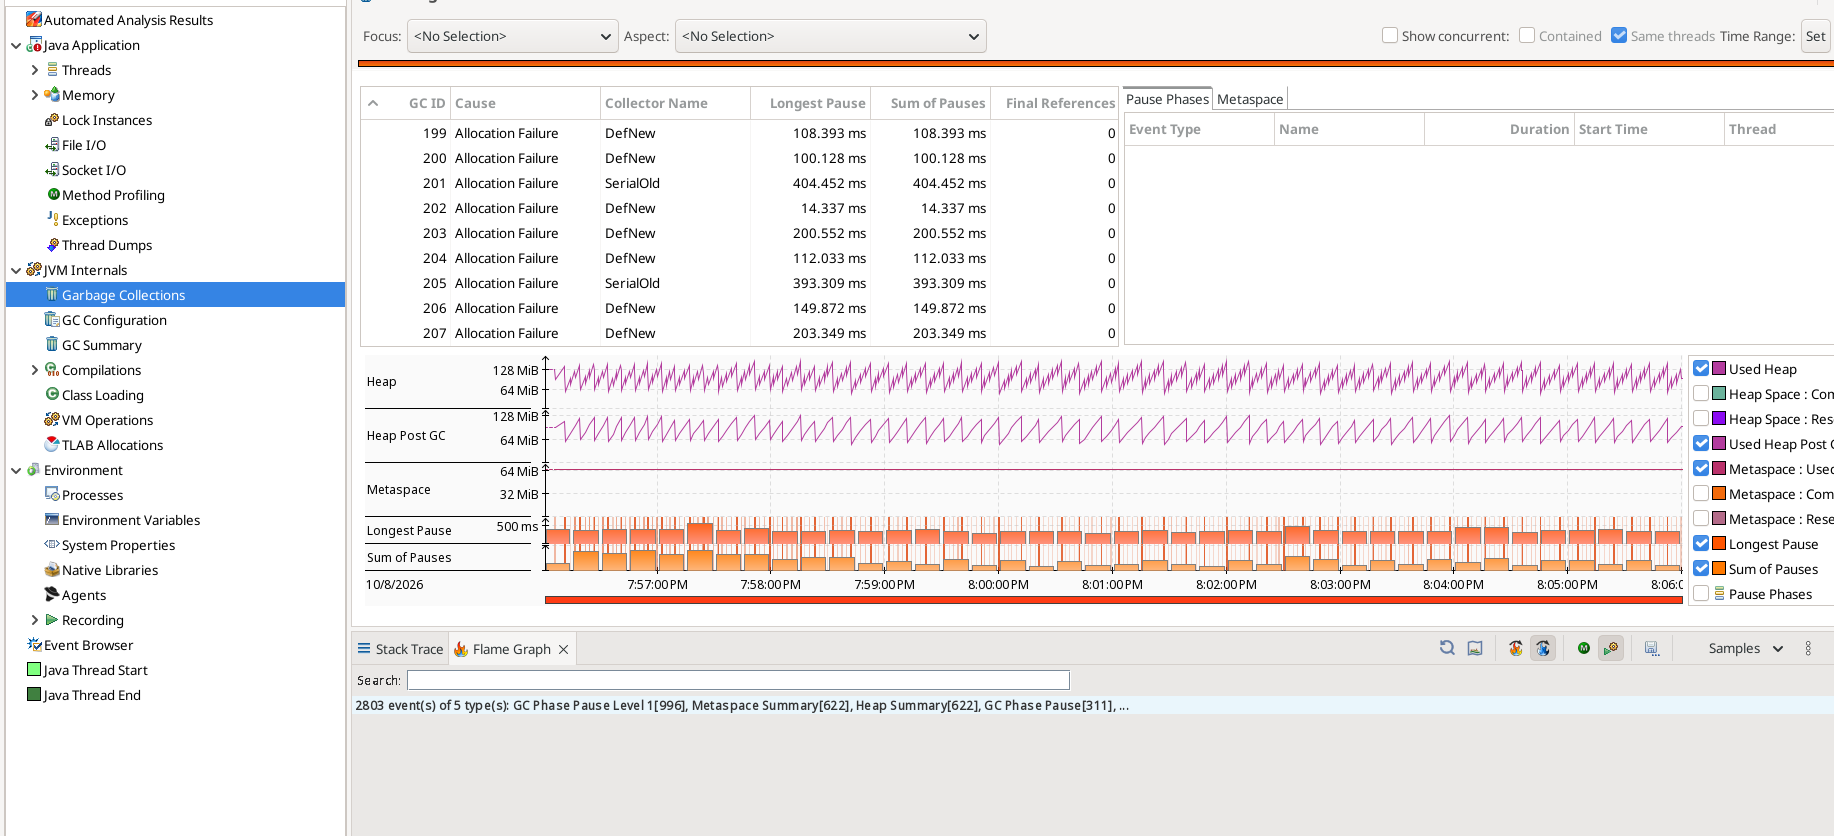Click the save flame graph icon

1652,648
